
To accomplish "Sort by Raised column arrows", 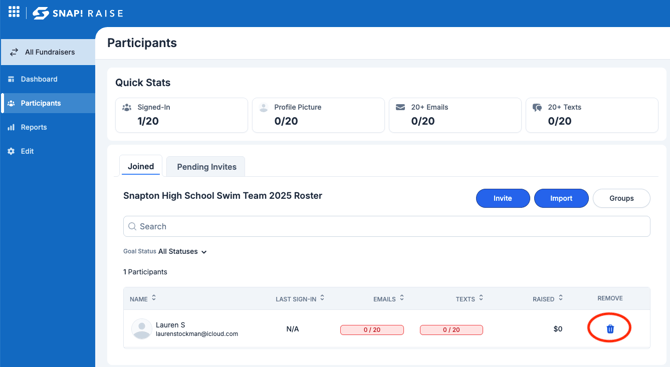I will pyautogui.click(x=561, y=298).
